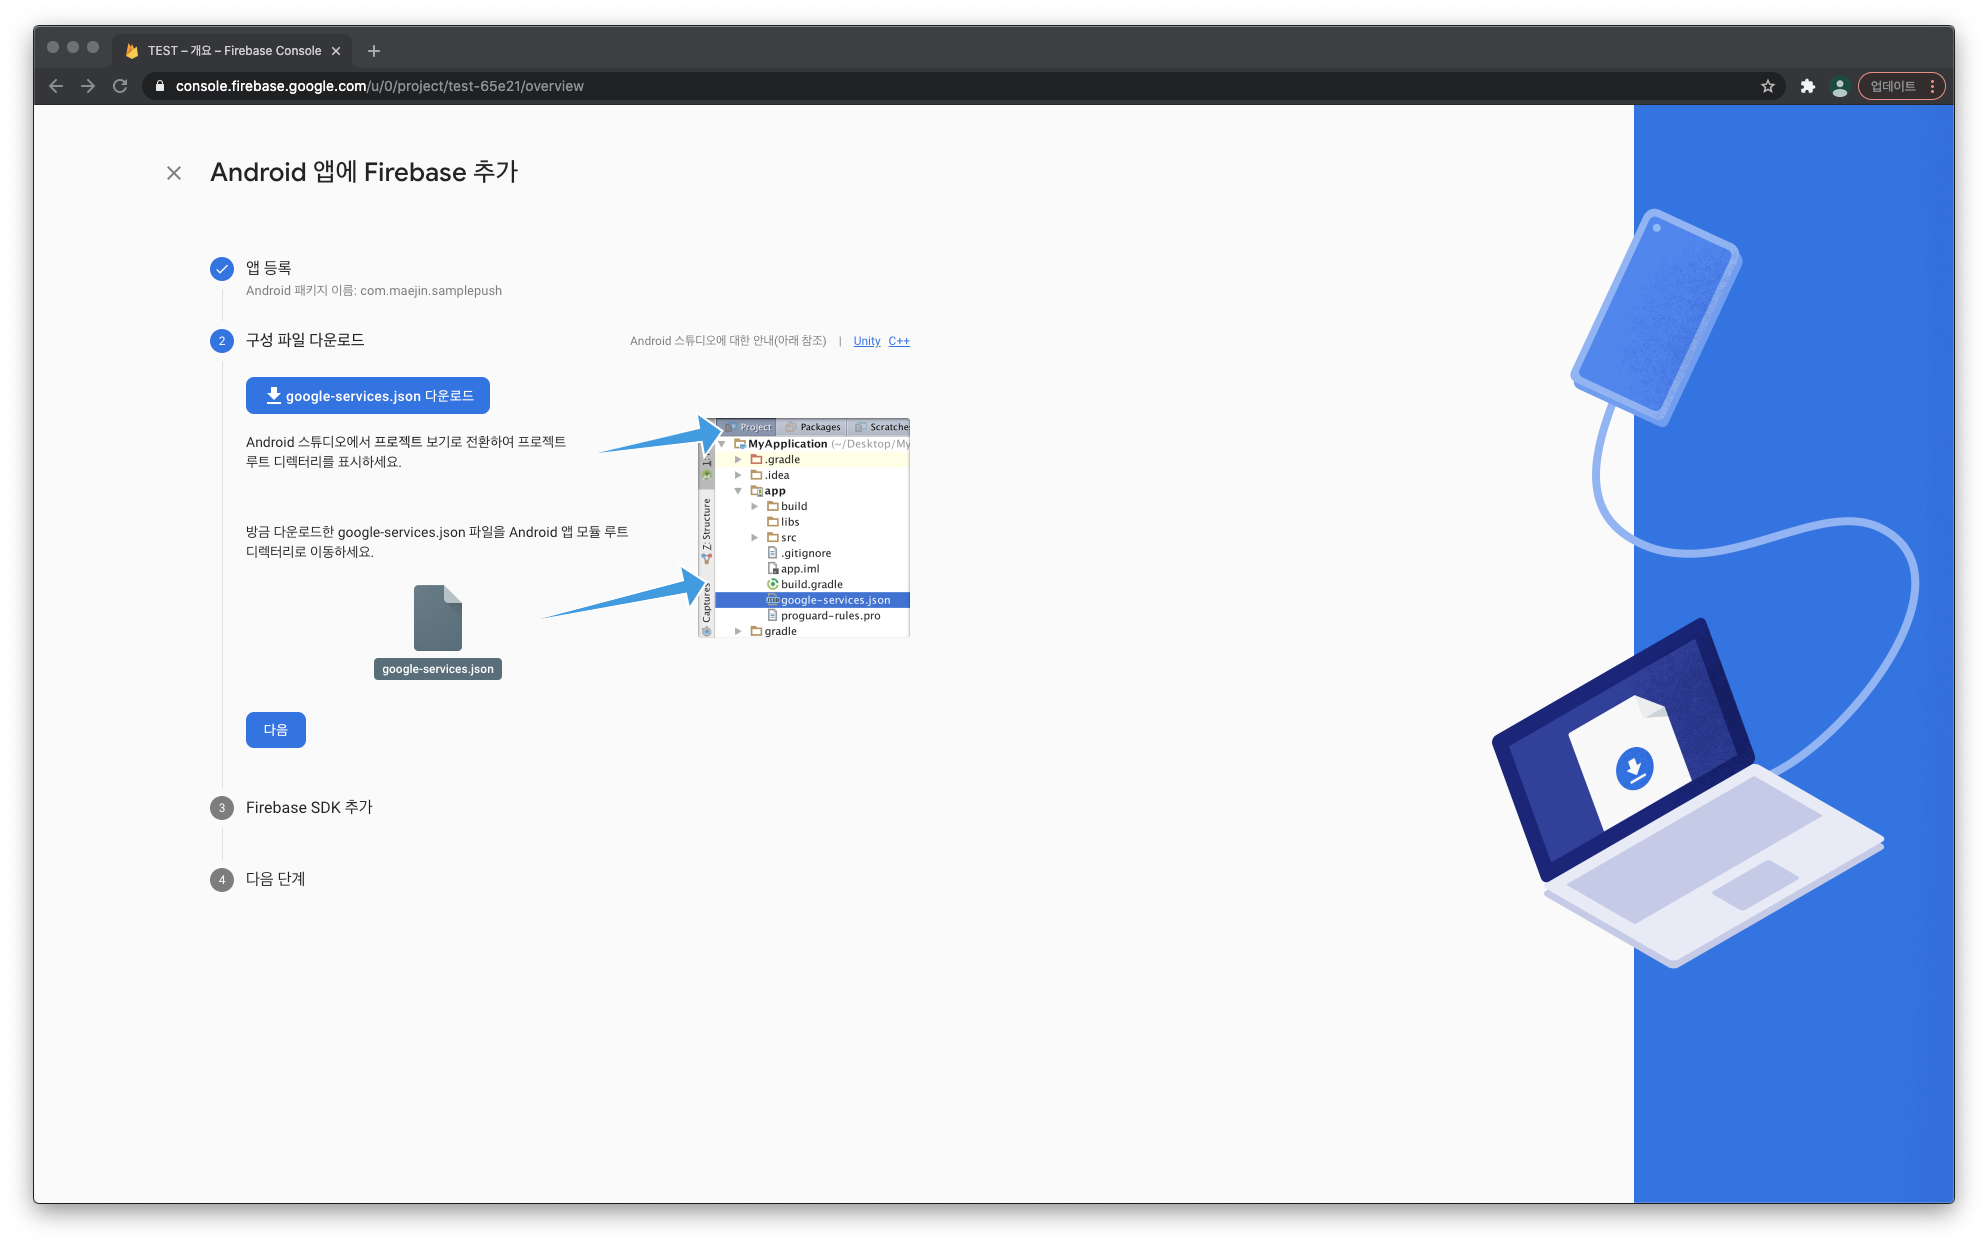The width and height of the screenshot is (1988, 1245).
Task: Open the C++ instructions link
Action: 899,341
